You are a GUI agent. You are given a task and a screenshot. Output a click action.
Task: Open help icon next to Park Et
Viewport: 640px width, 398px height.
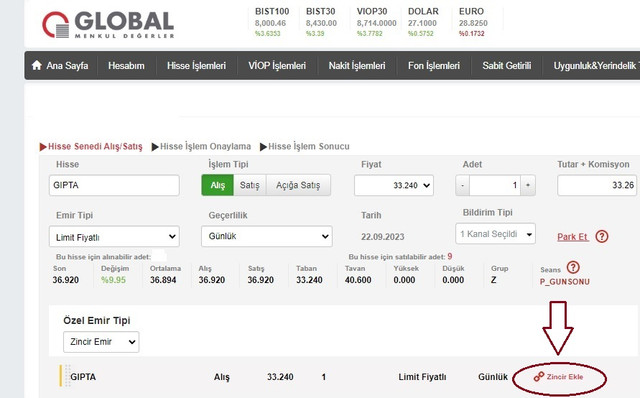tap(602, 236)
